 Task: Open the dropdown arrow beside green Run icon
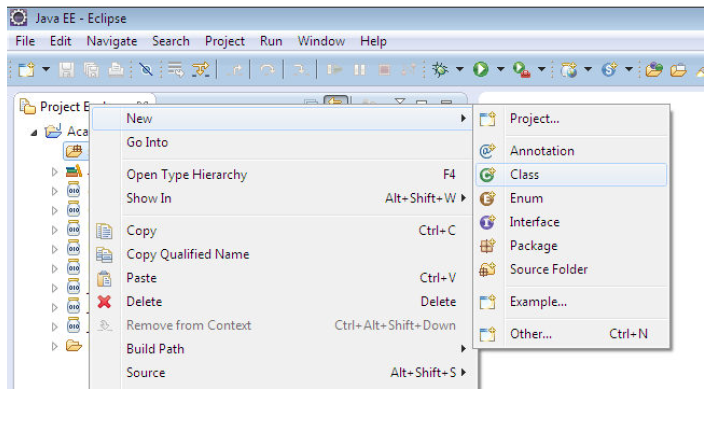tap(501, 70)
